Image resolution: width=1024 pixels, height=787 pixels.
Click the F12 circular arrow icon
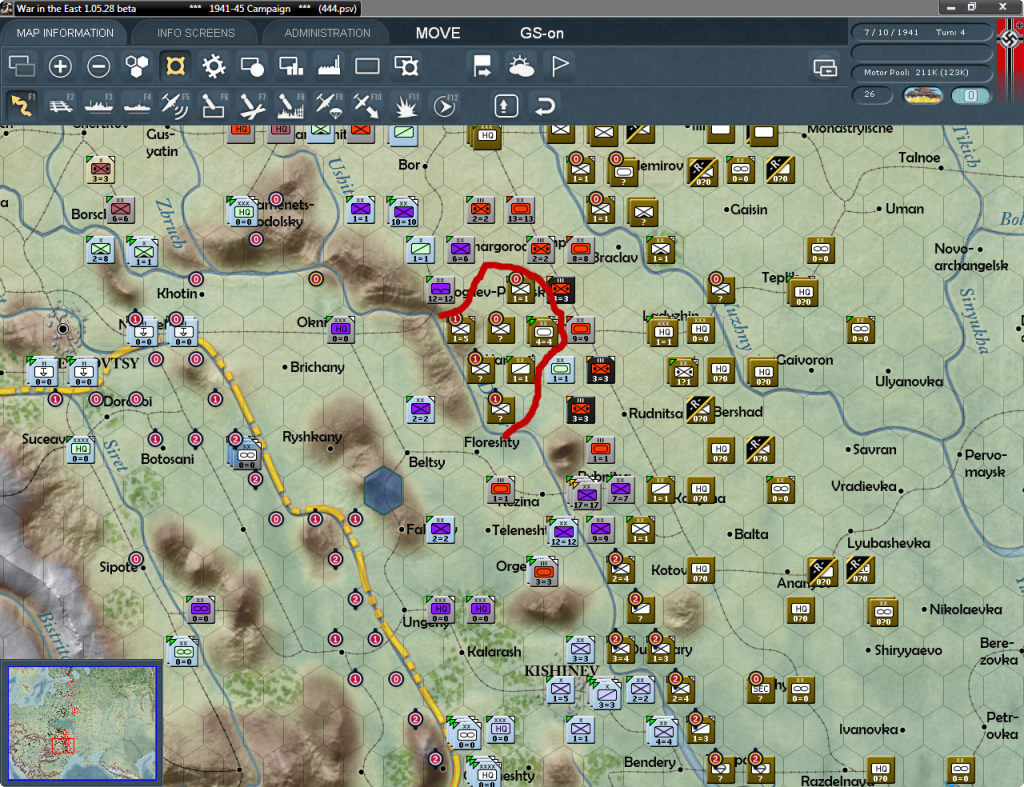click(x=445, y=105)
